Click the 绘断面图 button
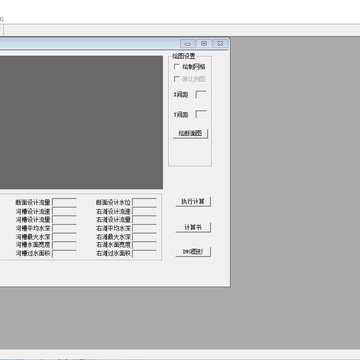Image resolution: width=360 pixels, height=360 pixels. [190, 133]
